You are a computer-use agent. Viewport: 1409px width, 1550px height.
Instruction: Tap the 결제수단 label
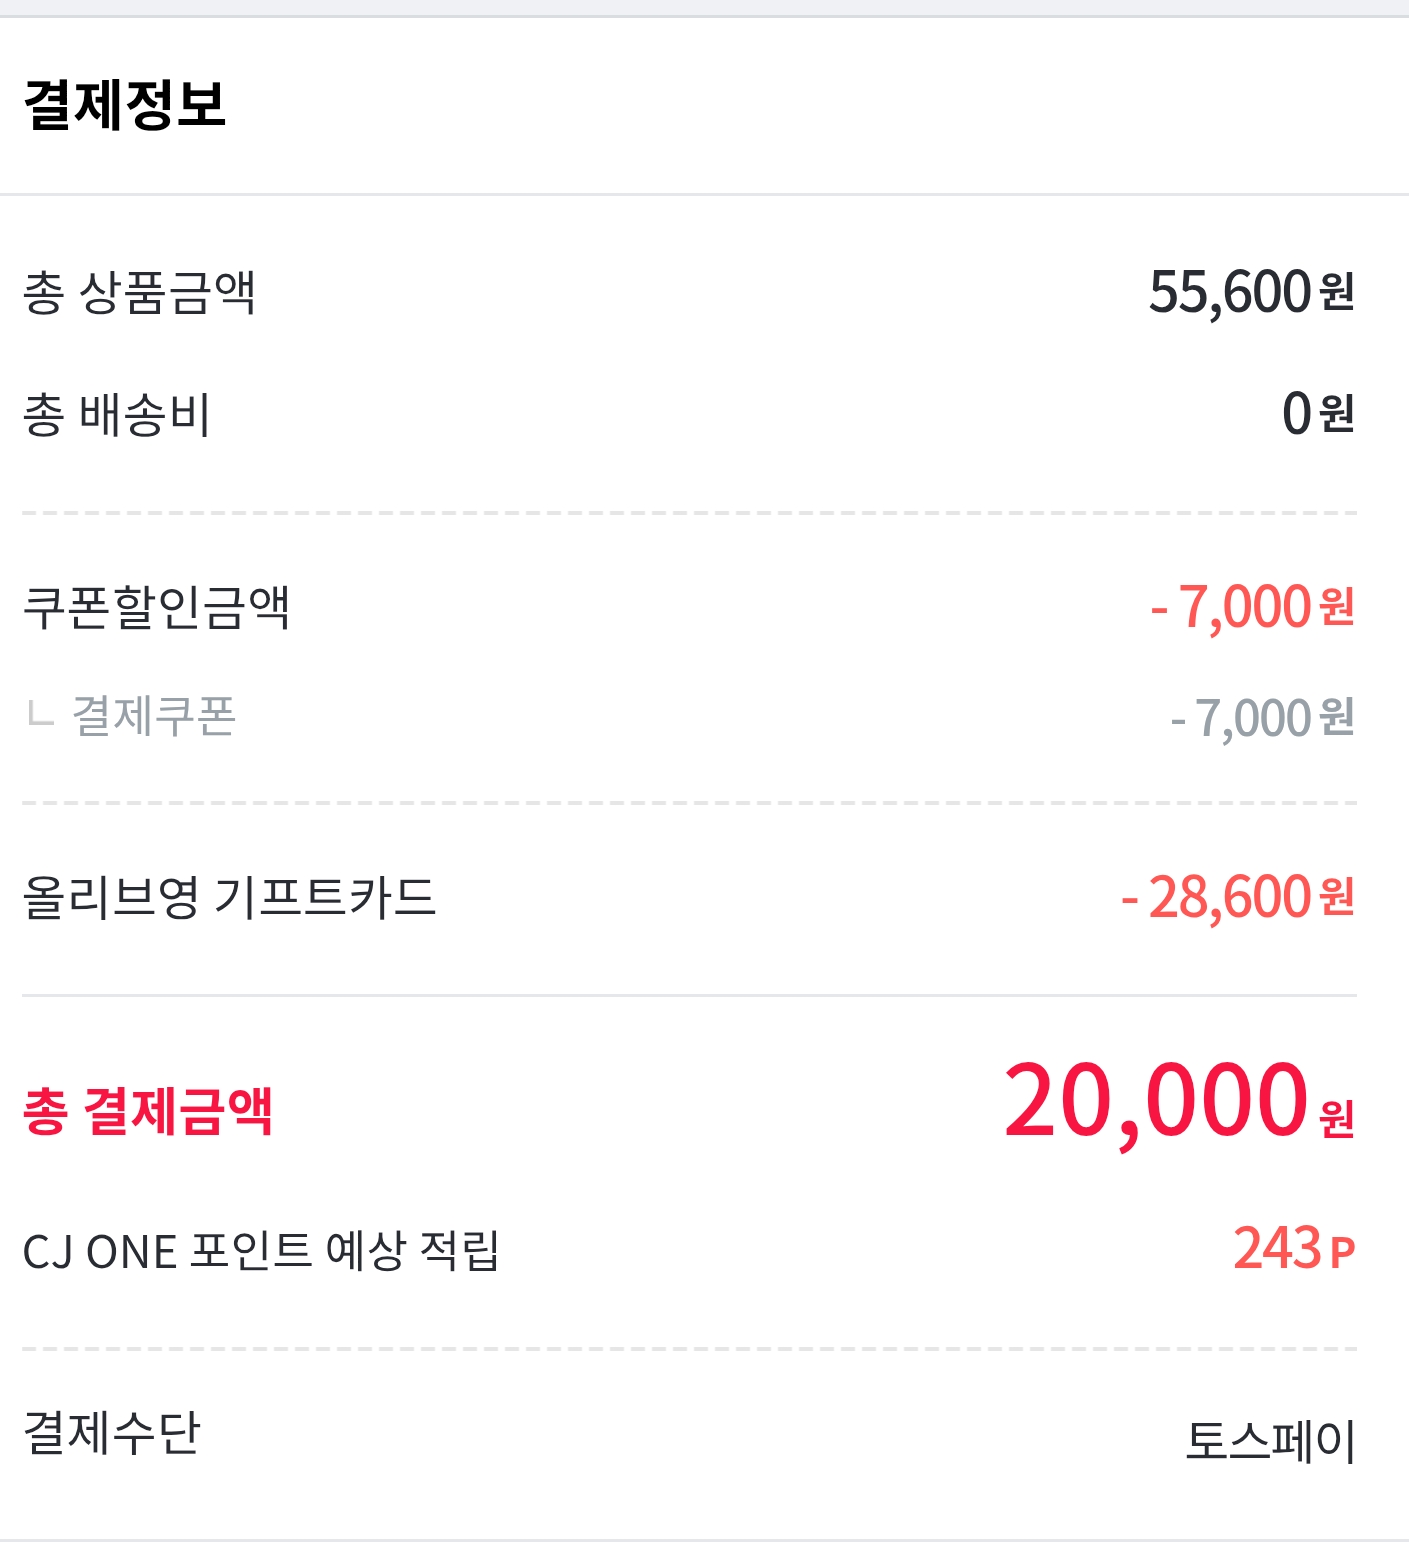pyautogui.click(x=112, y=1432)
